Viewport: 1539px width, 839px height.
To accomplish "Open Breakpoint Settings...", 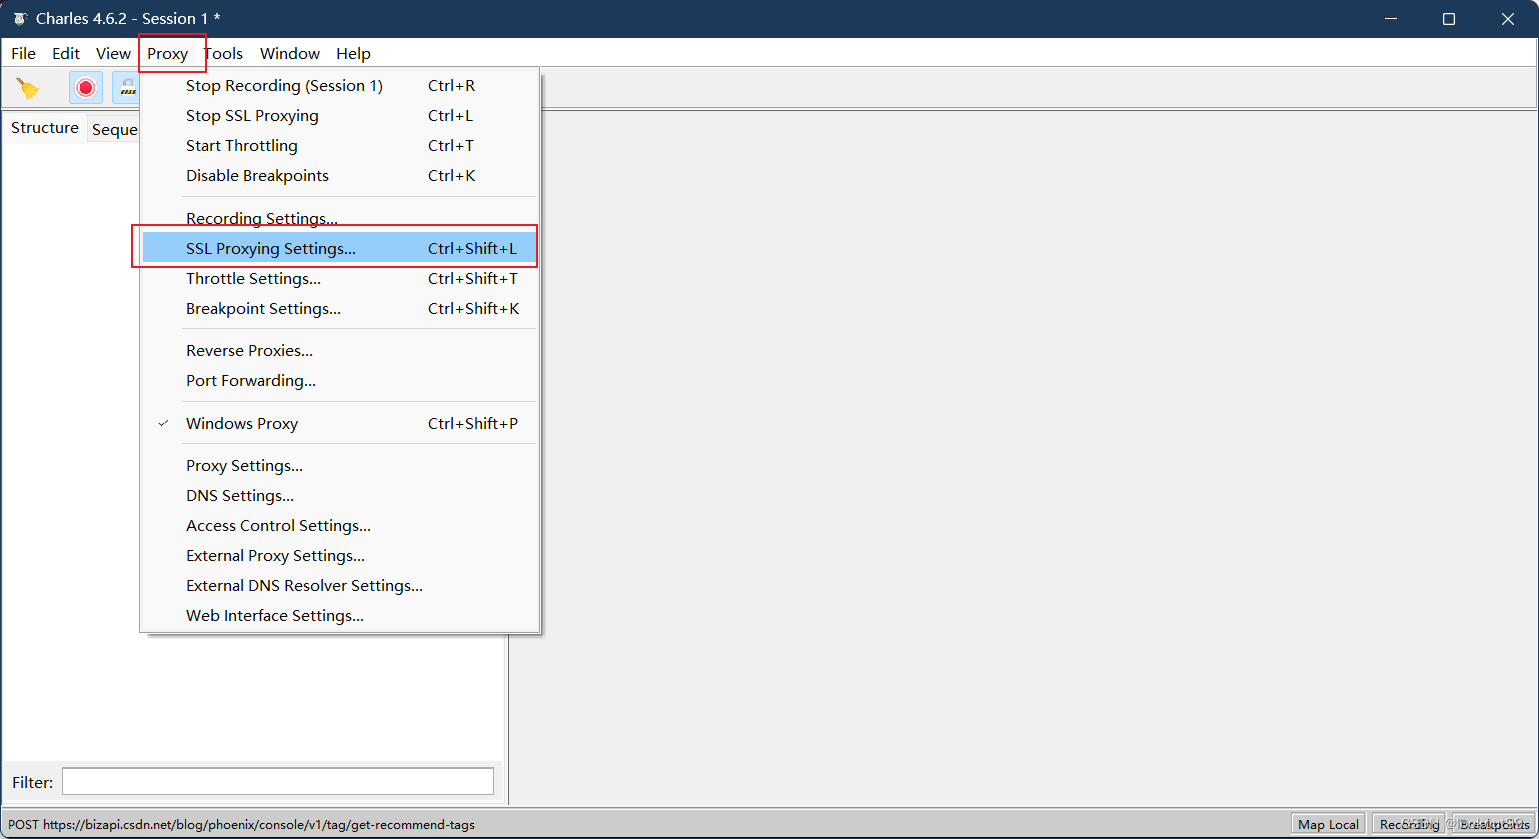I will 340,309.
